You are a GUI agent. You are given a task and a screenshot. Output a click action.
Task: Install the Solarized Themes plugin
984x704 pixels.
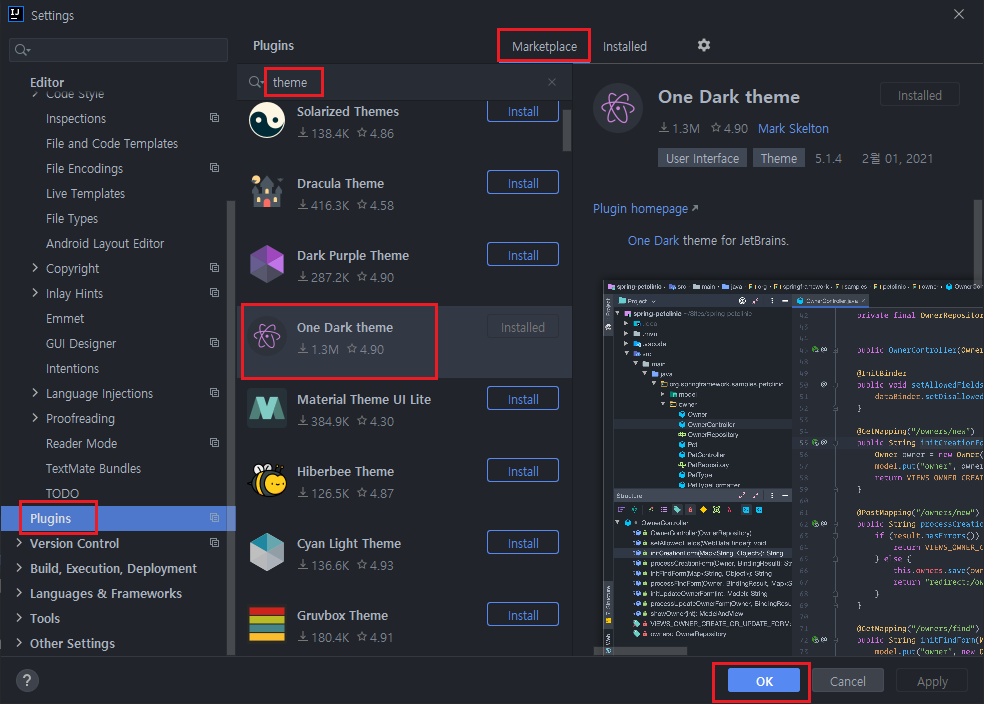tap(523, 111)
